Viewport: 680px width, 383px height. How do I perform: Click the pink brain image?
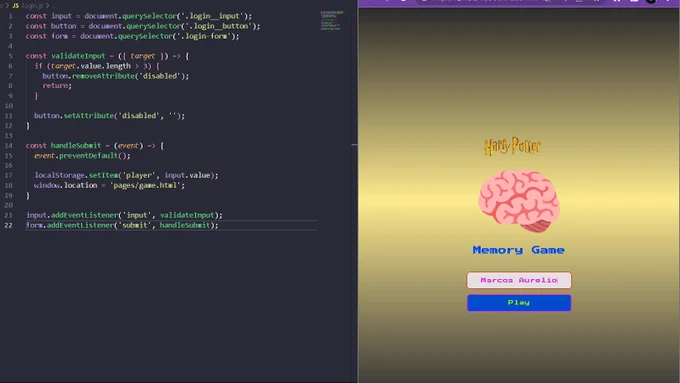[519, 201]
